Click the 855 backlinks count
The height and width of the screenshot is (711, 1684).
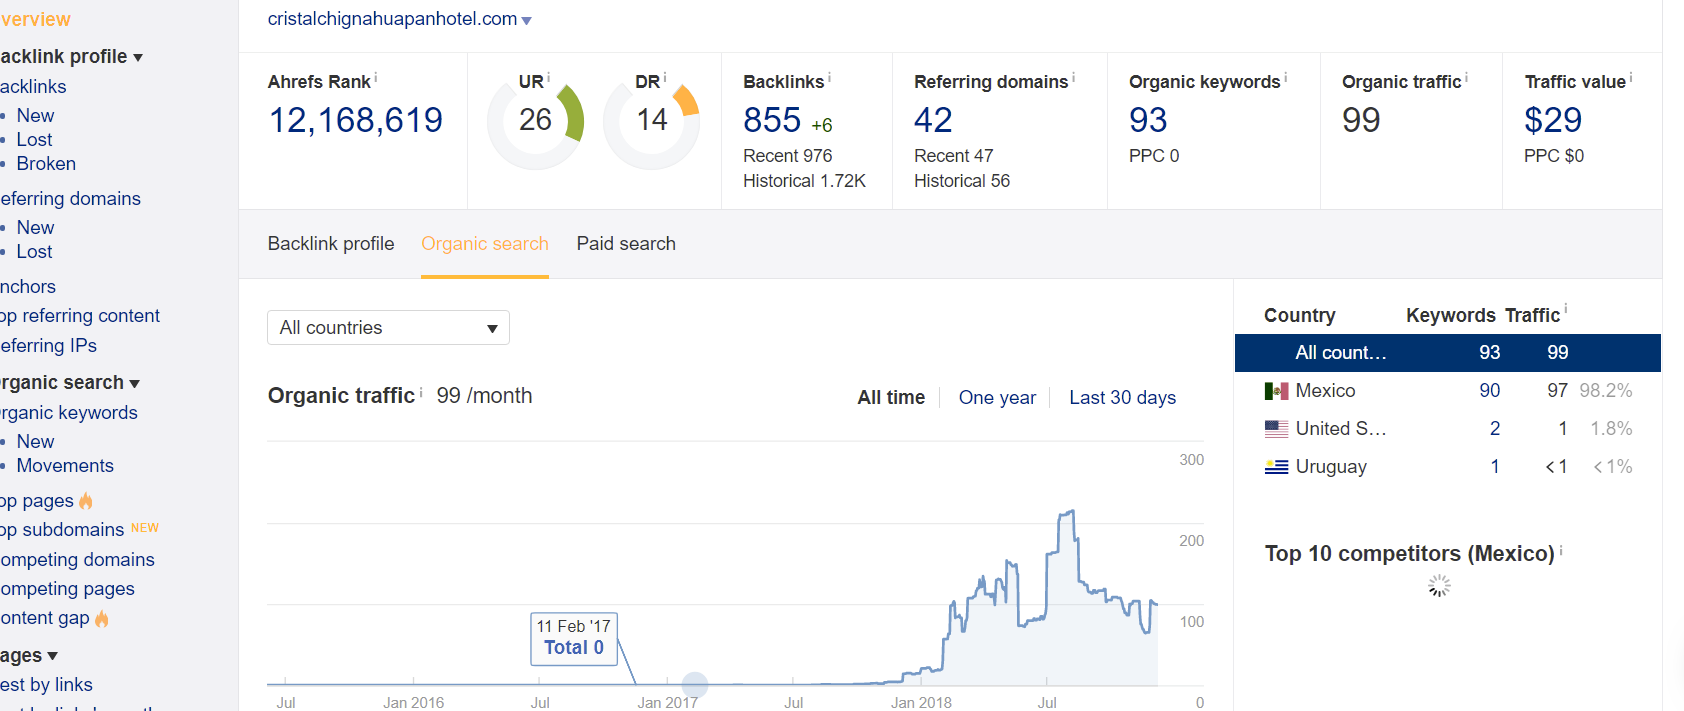(772, 120)
